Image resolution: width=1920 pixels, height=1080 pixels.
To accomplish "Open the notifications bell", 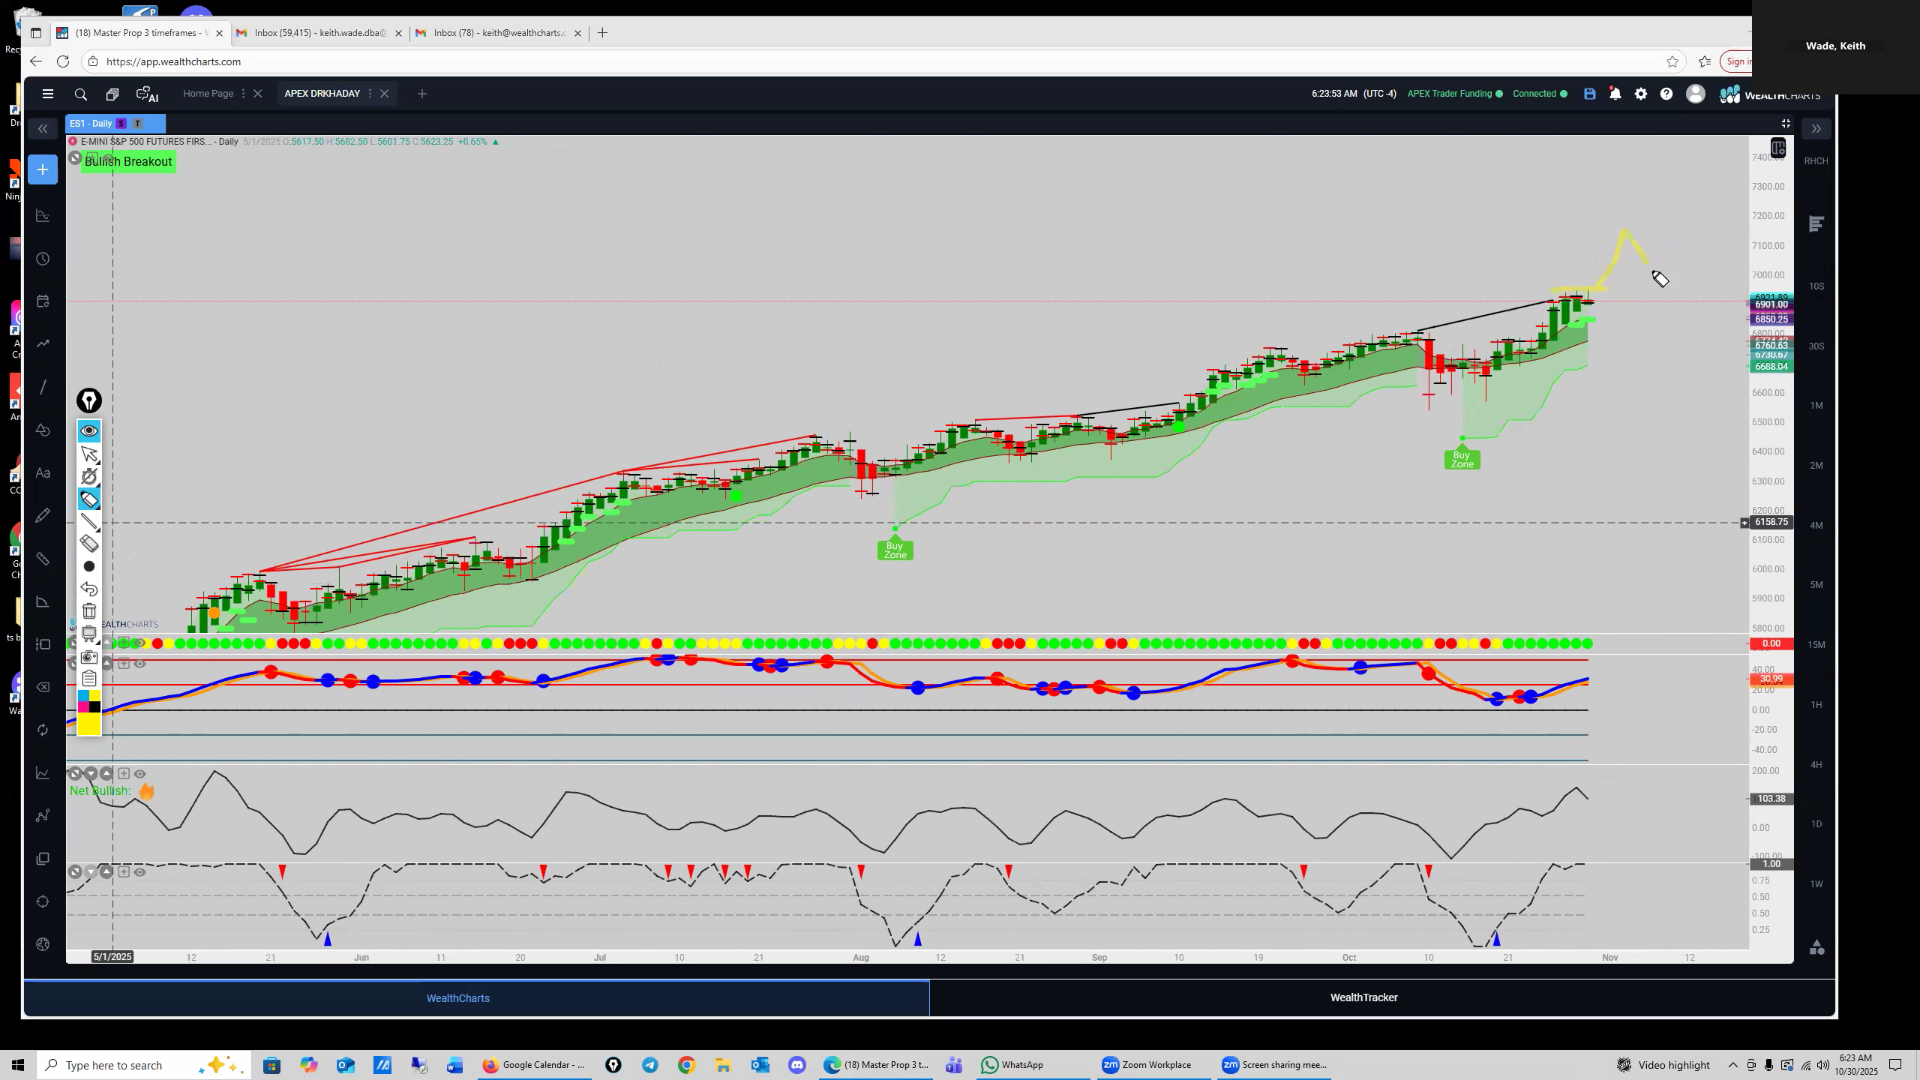I will coord(1615,94).
